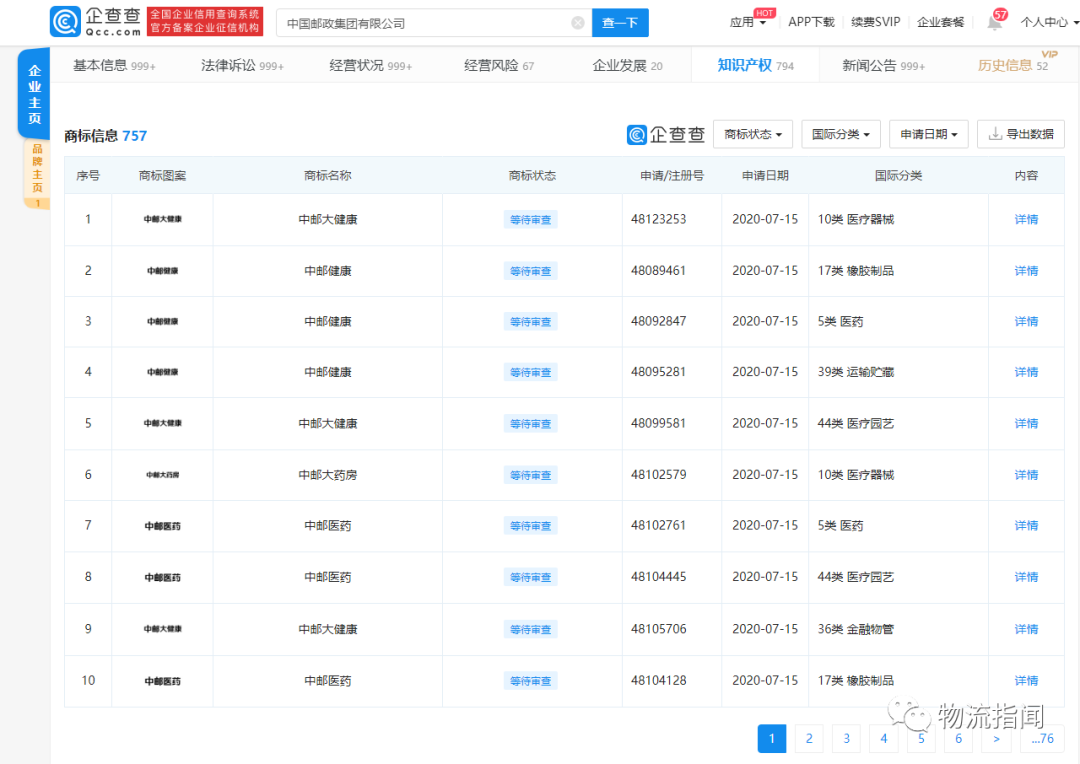Expand the 商标状态 filter
Viewport: 1080px width, 764px height.
pos(753,134)
